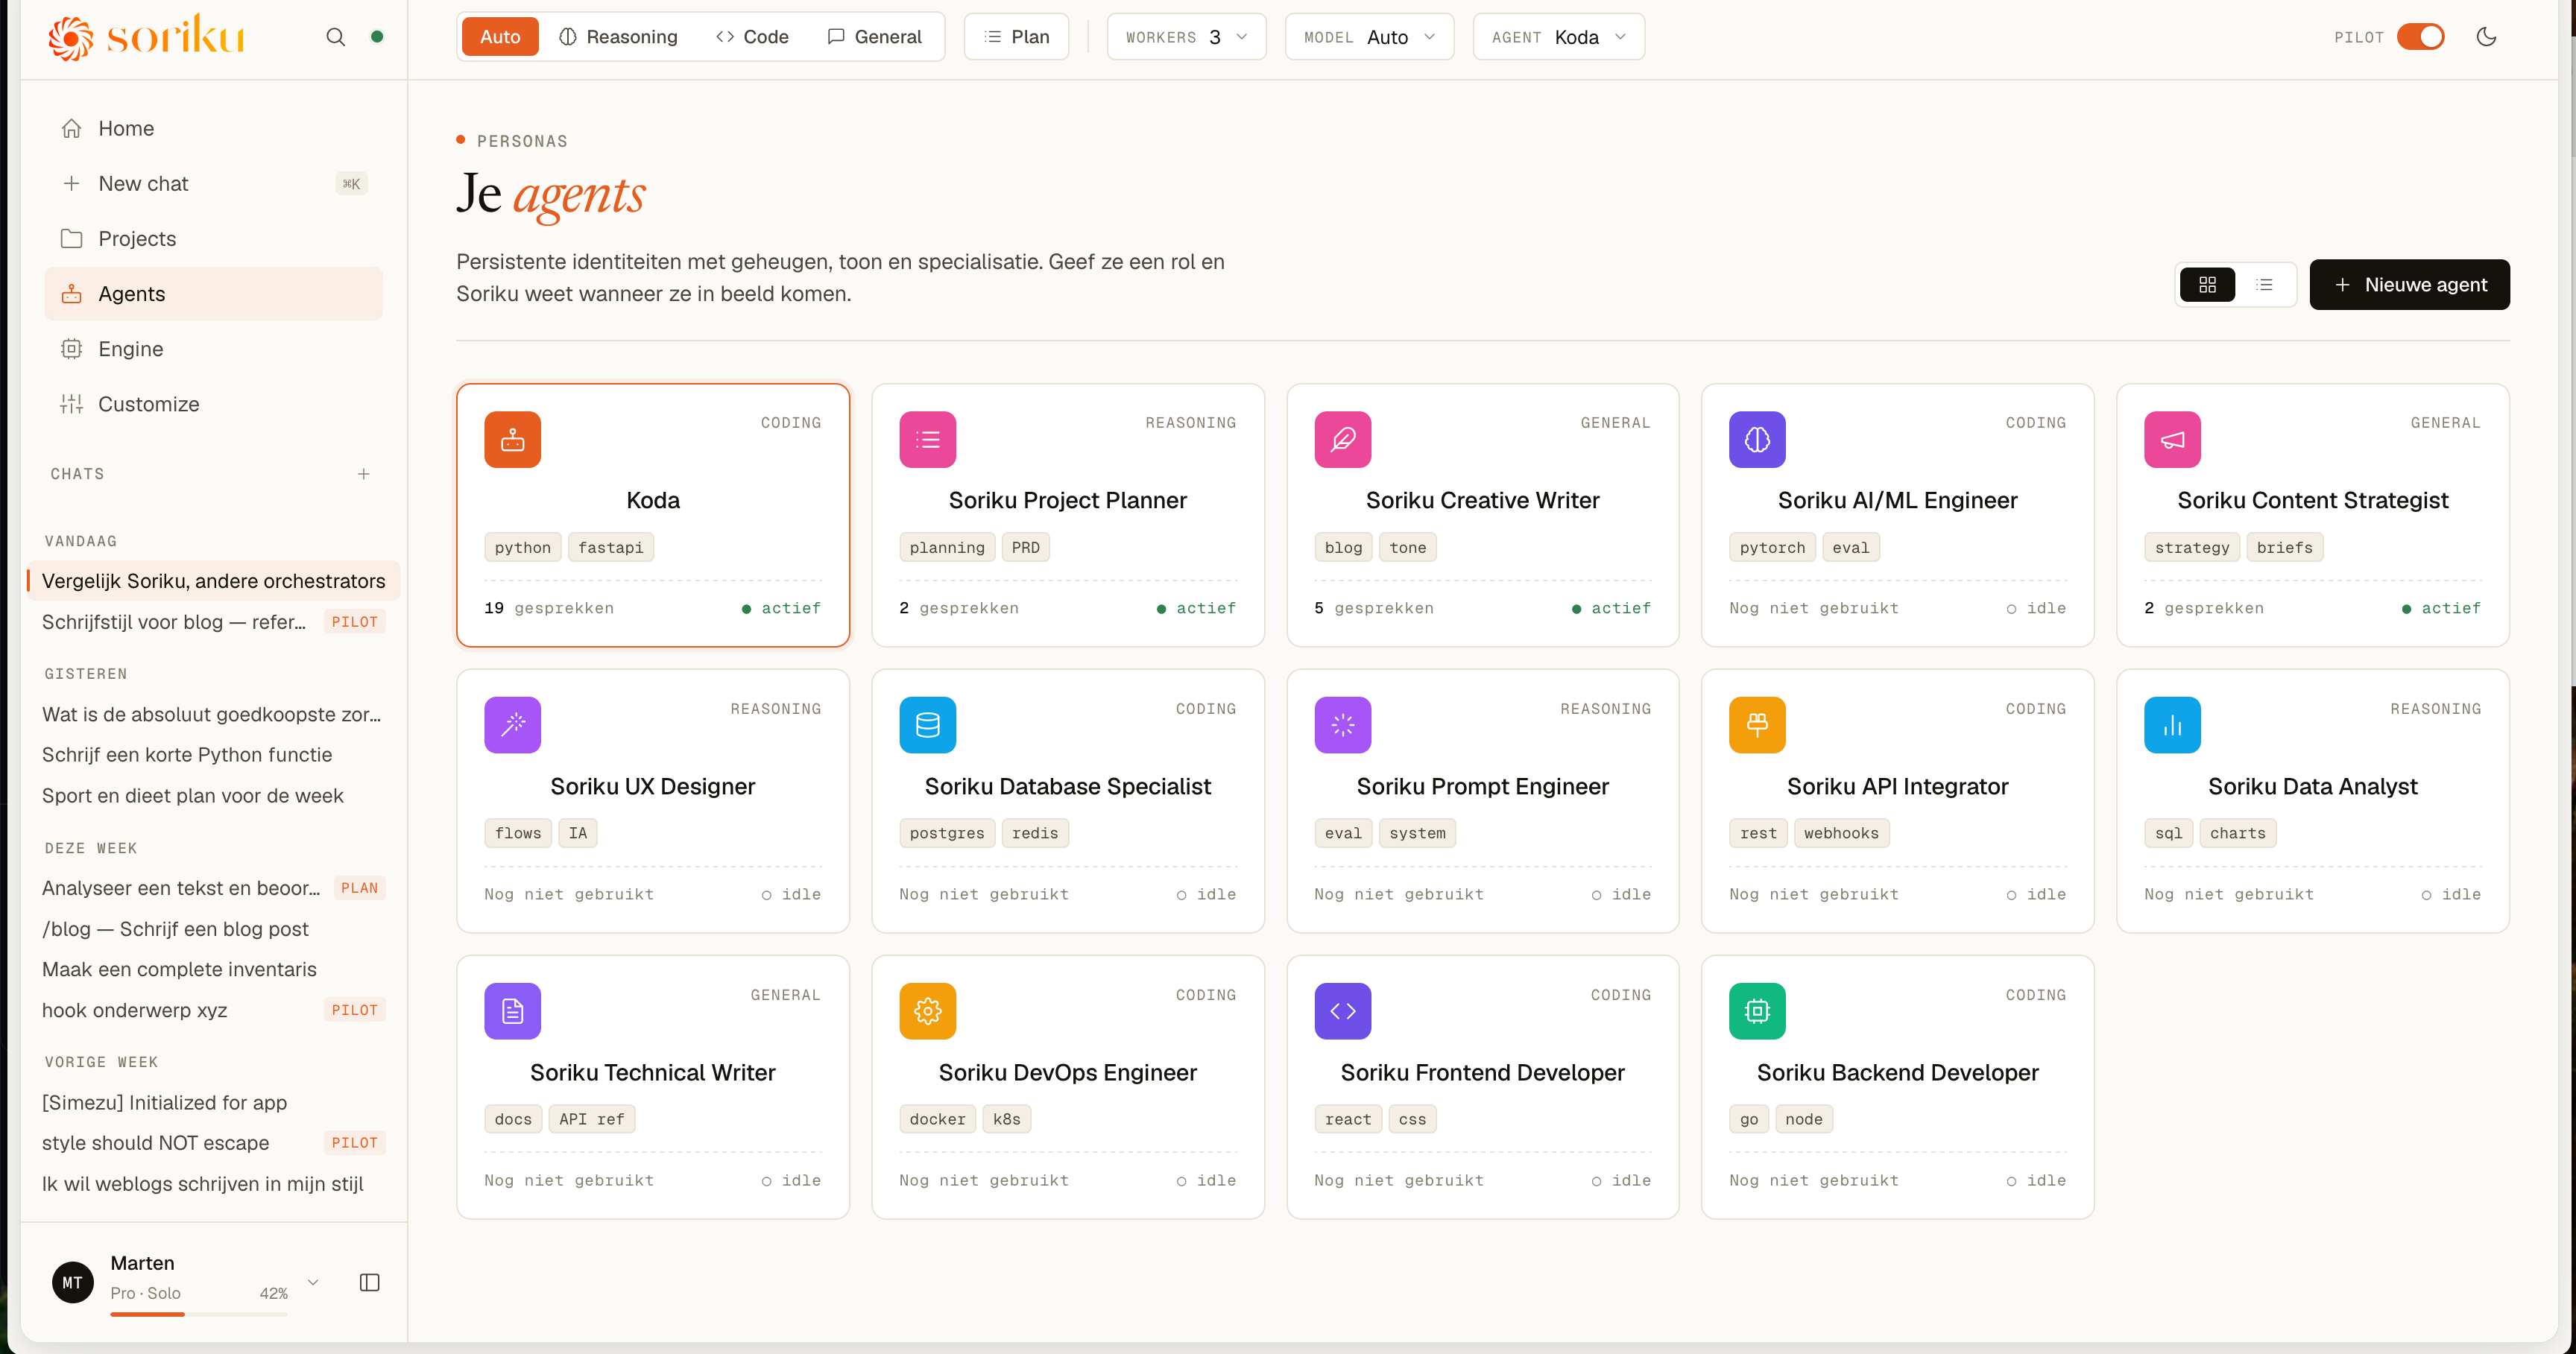Open the Soriku Backend Developer agent card
This screenshot has width=2576, height=1354.
pyautogui.click(x=1897, y=1087)
